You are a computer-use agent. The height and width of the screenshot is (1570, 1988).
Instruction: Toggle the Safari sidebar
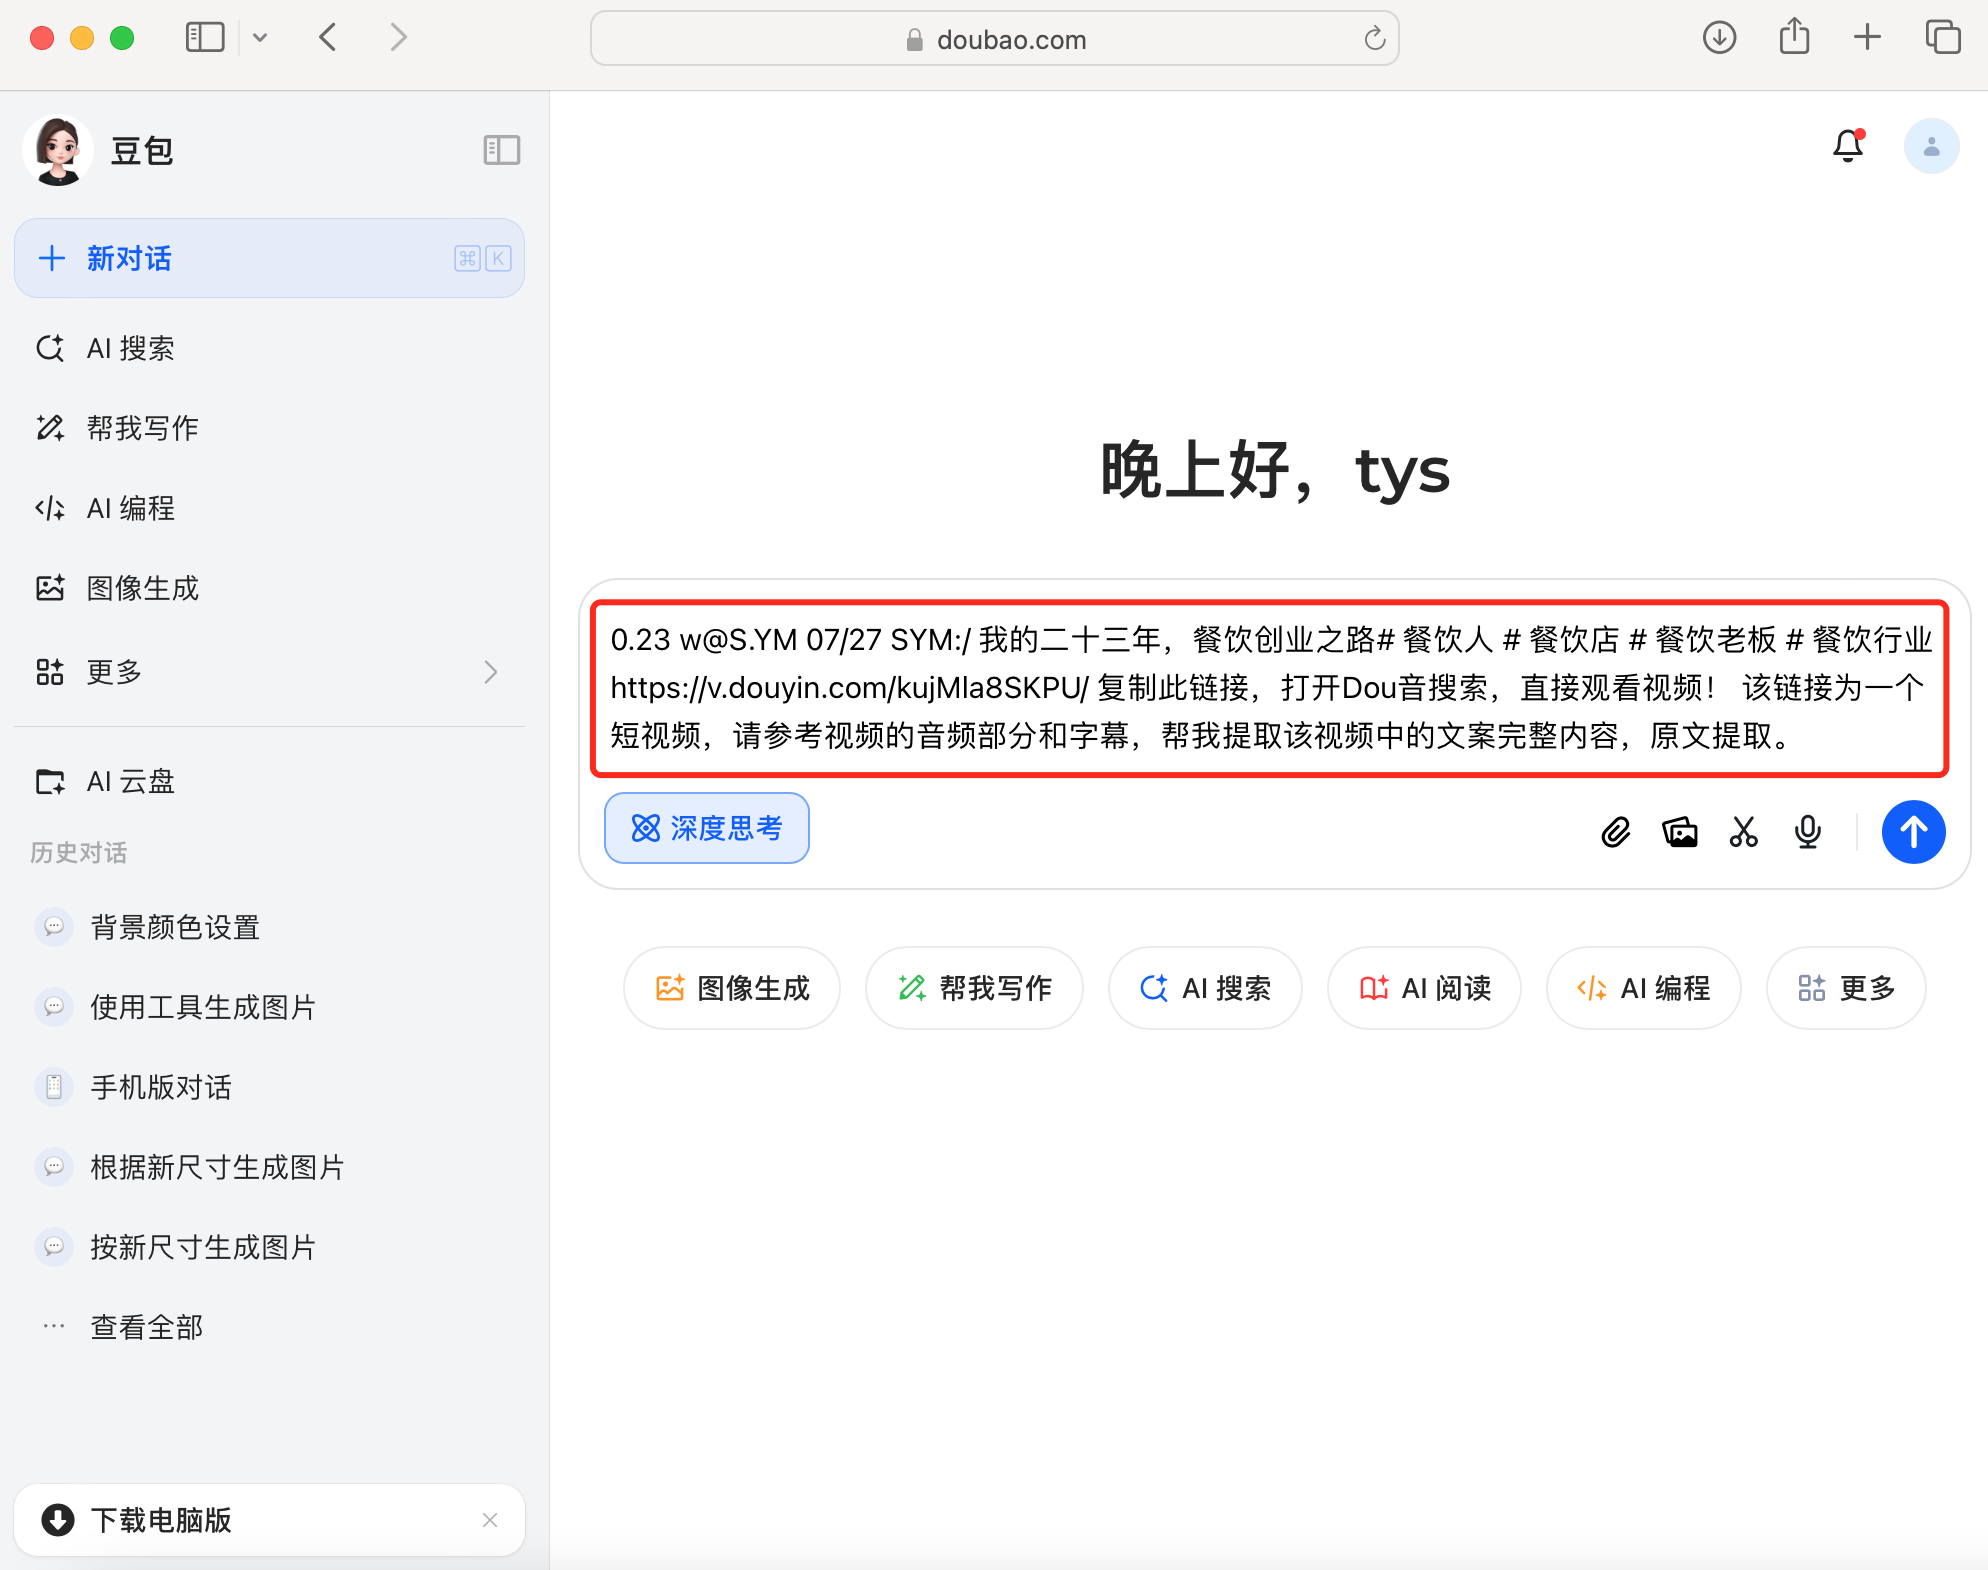(205, 38)
